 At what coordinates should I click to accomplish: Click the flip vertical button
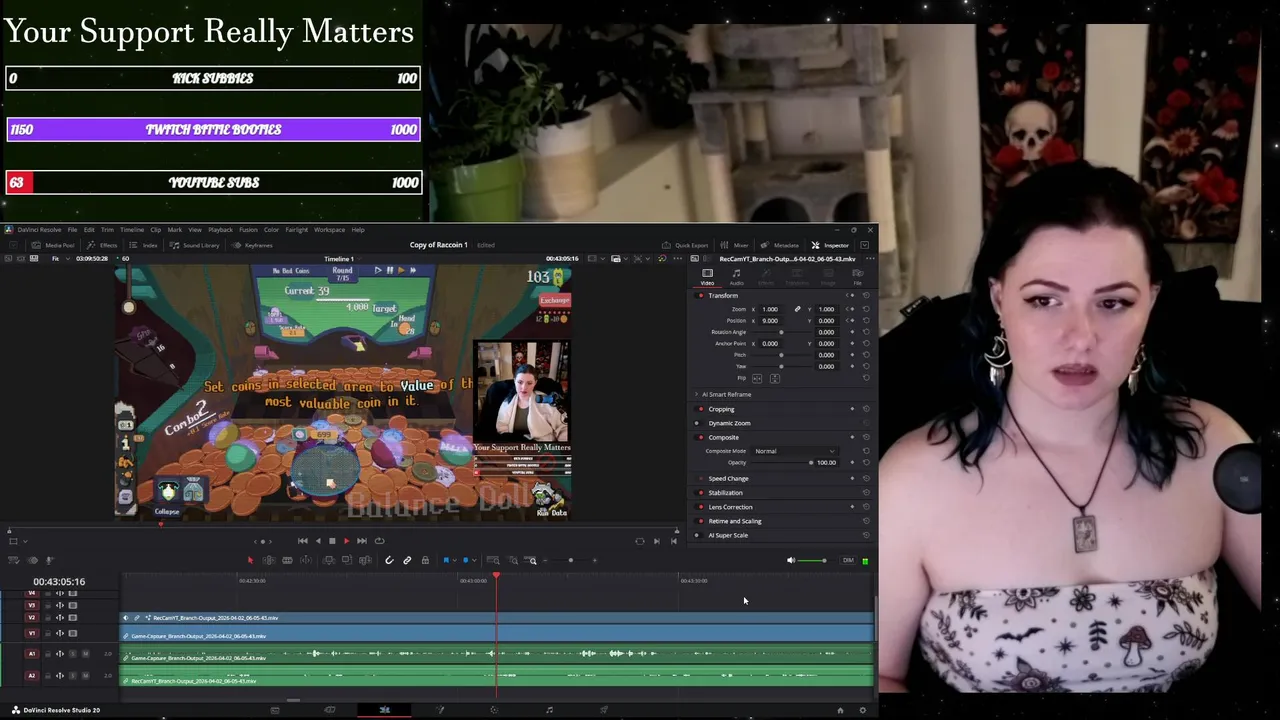(773, 378)
